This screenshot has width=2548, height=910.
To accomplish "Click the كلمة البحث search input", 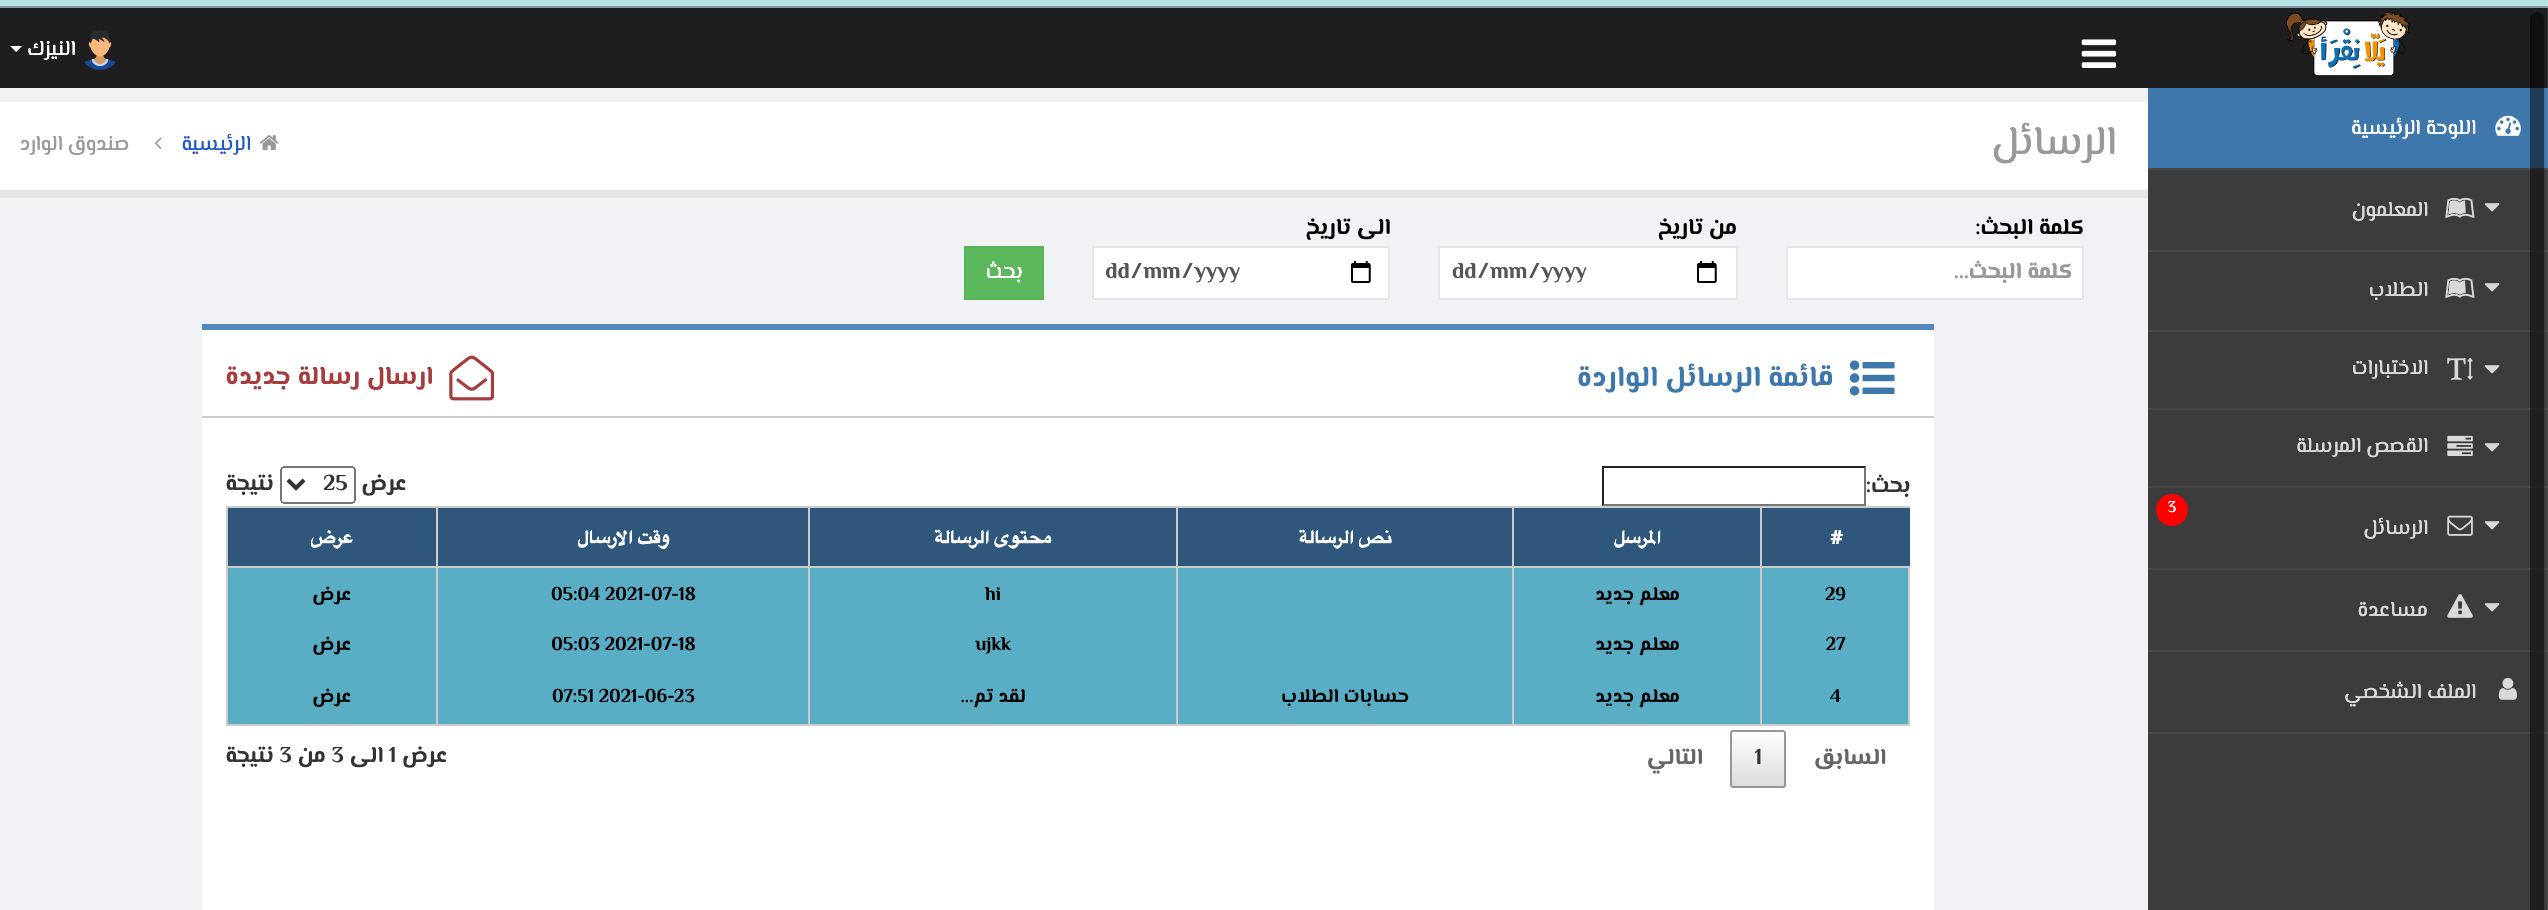I will point(1934,272).
